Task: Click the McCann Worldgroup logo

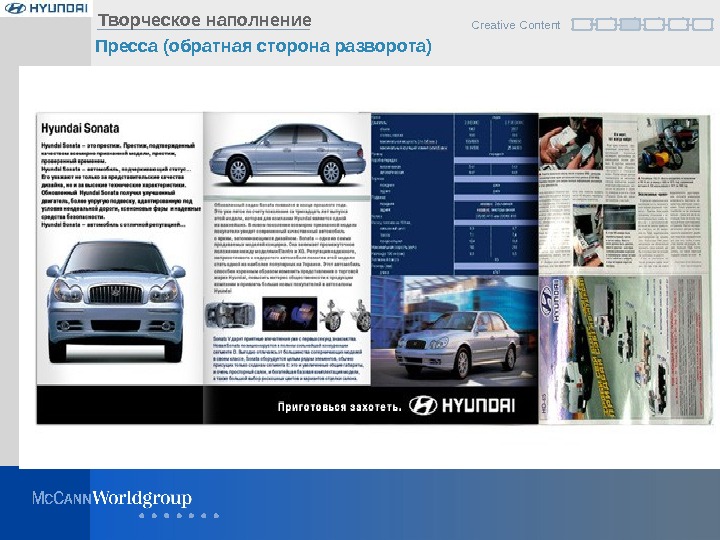Action: pos(112,498)
